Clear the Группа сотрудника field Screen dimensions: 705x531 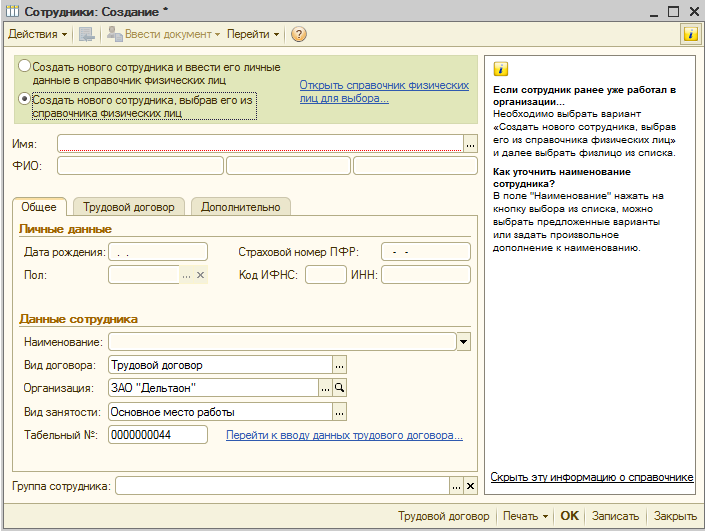[470, 486]
